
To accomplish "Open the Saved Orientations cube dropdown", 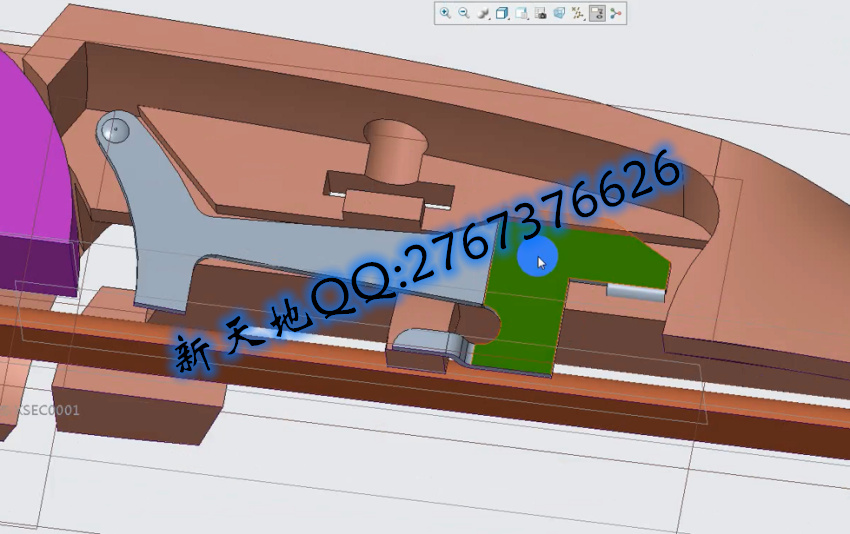I will pos(502,13).
